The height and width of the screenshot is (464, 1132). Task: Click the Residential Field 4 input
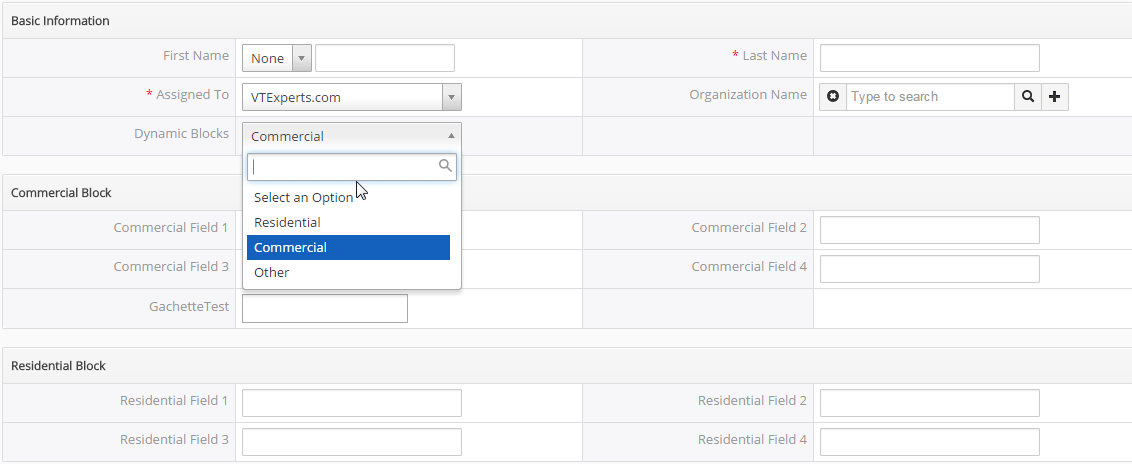point(930,442)
